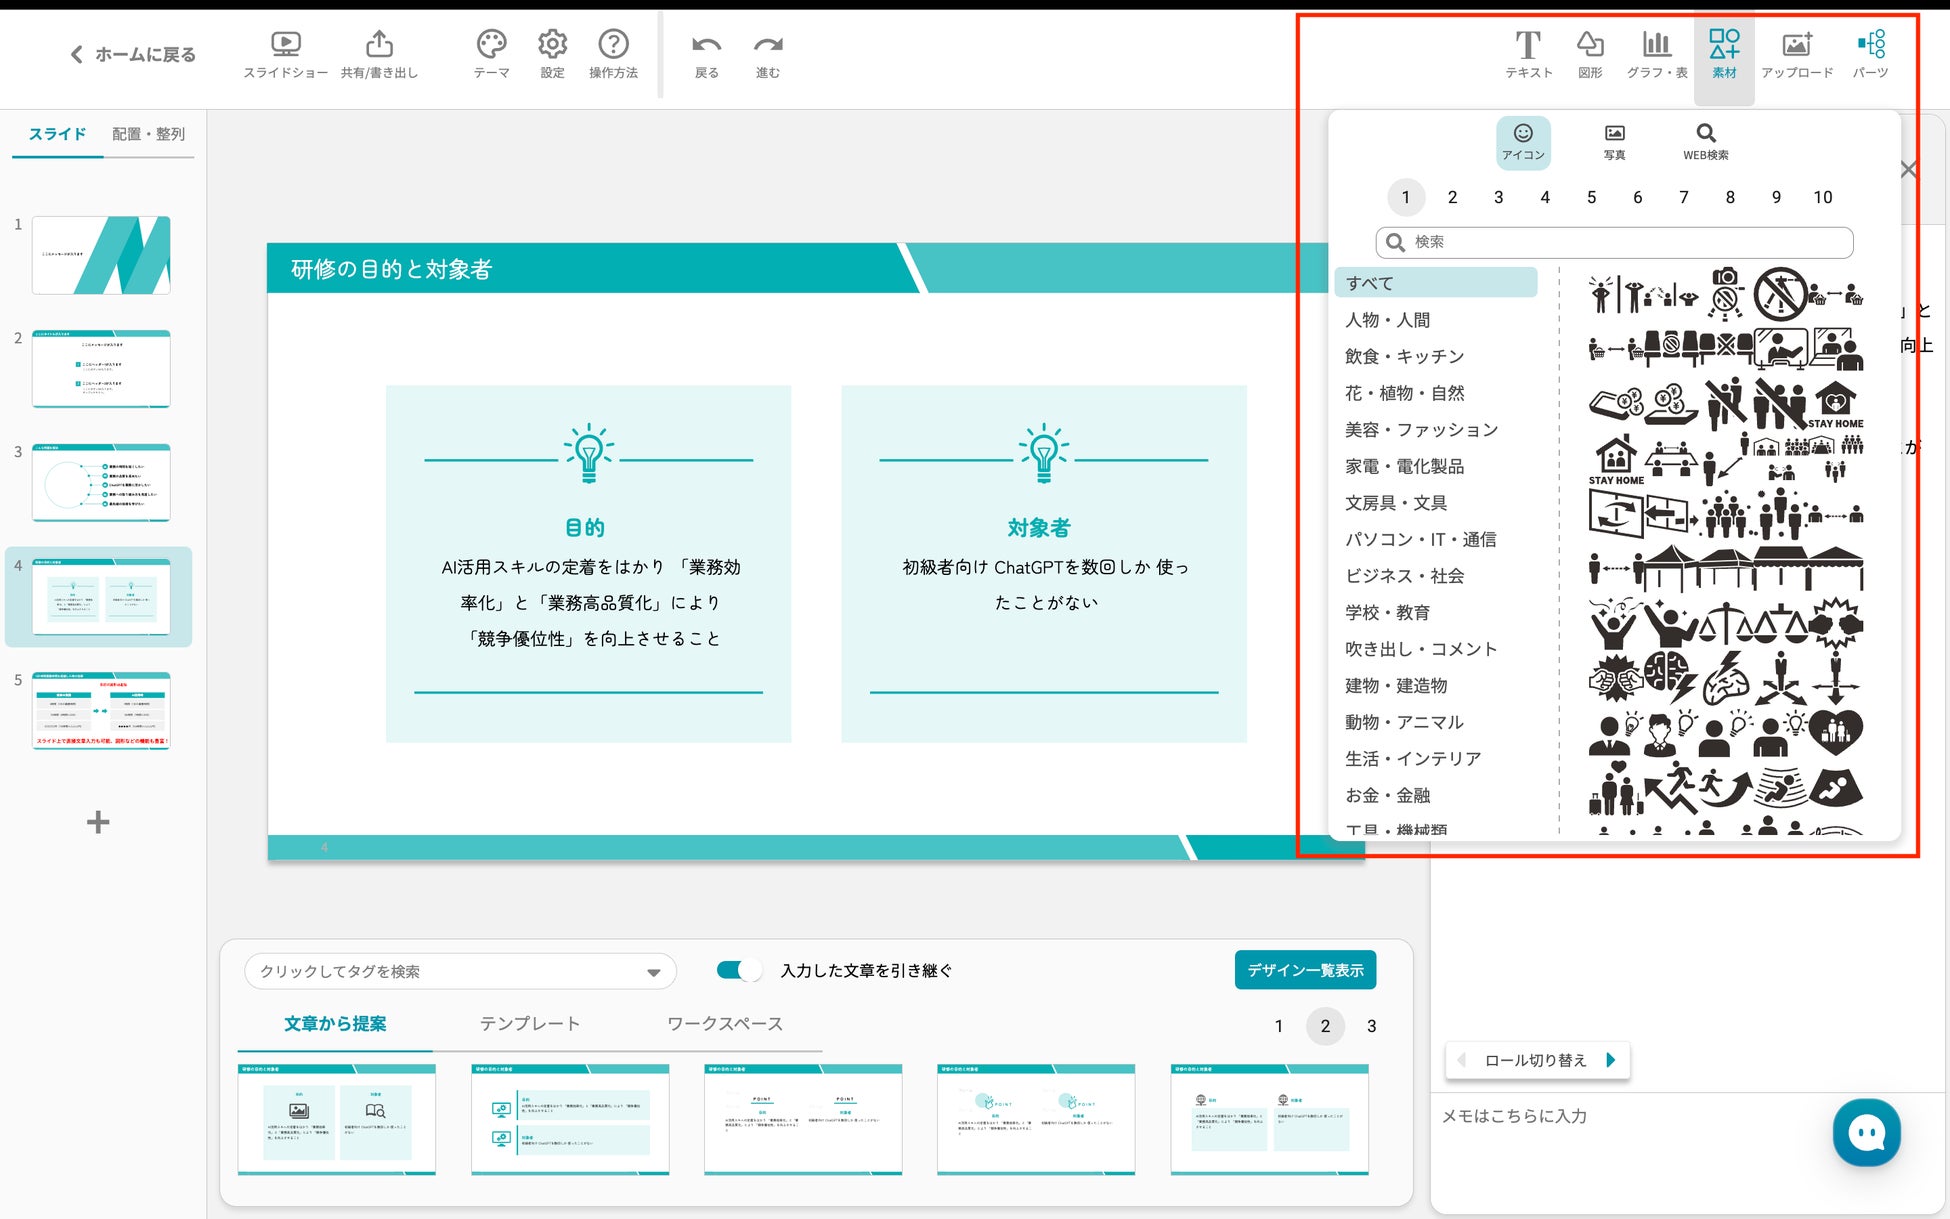Click the 共有/書き出し share export icon
The width and height of the screenshot is (1950, 1219).
pyautogui.click(x=379, y=45)
